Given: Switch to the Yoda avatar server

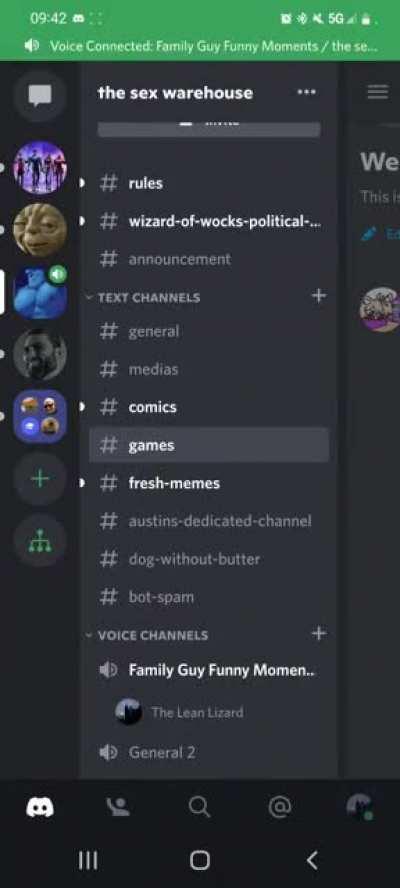Looking at the screenshot, I should (40, 230).
